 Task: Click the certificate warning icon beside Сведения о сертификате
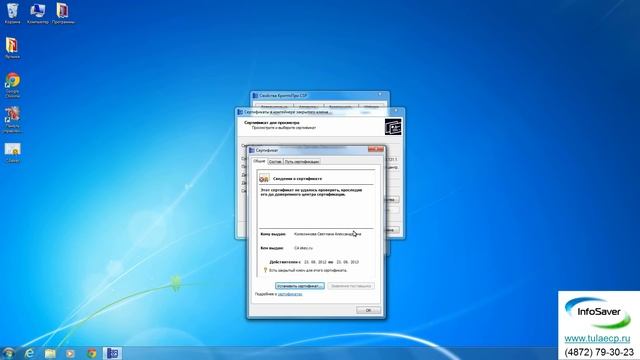coord(264,178)
